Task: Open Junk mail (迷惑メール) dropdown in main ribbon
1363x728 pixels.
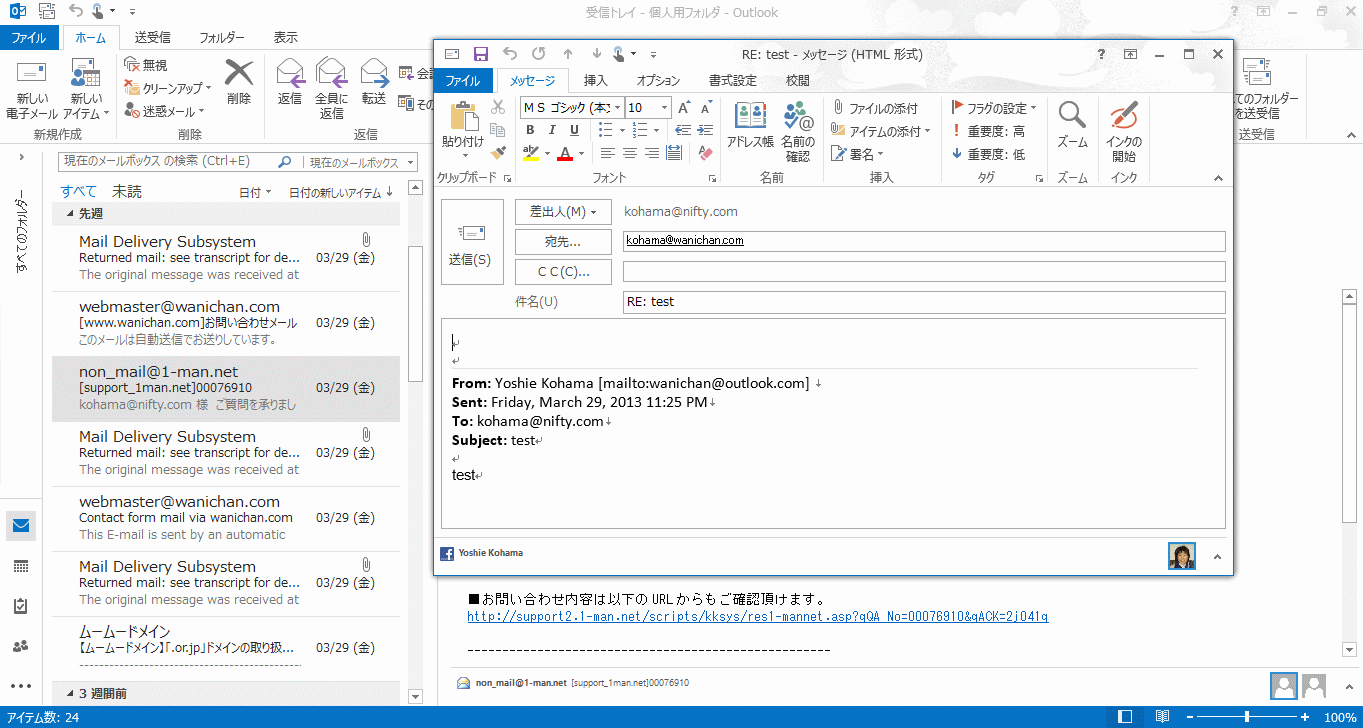Action: (165, 111)
